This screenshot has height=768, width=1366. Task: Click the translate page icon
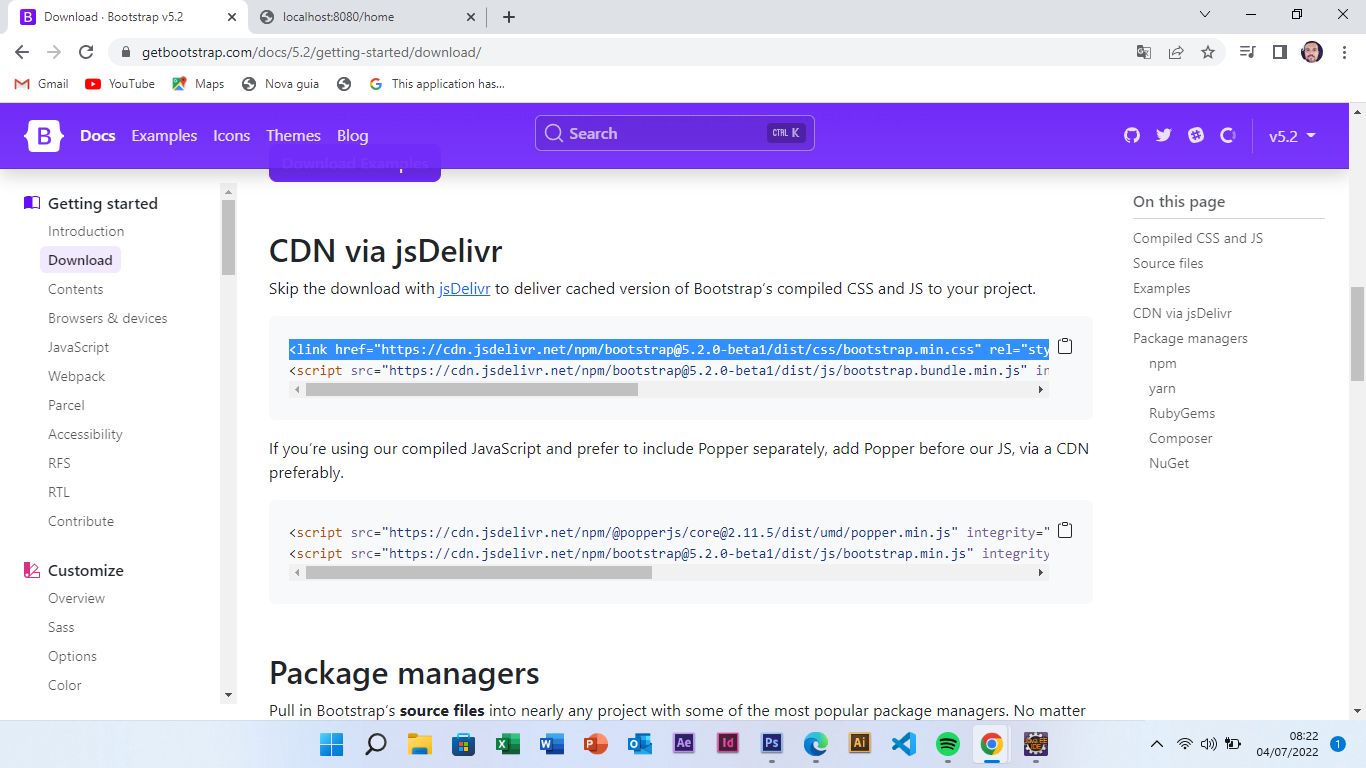tap(1144, 52)
